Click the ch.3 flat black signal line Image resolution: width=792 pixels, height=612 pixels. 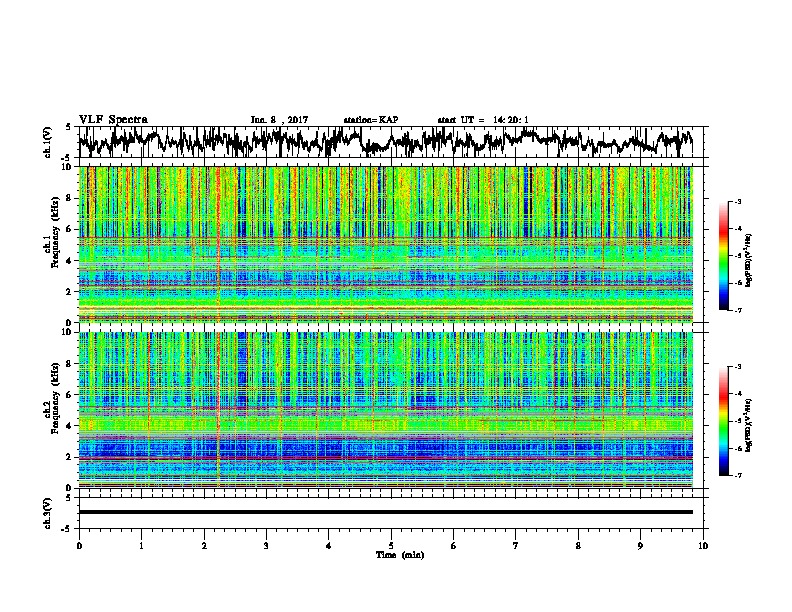pyautogui.click(x=385, y=512)
